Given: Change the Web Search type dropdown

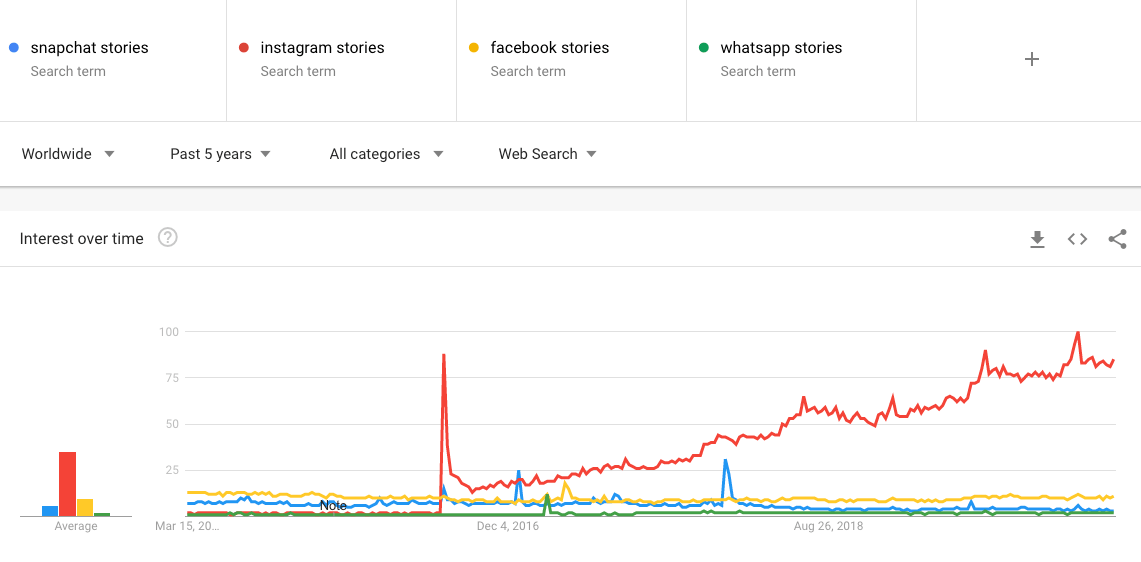Looking at the screenshot, I should tap(548, 154).
